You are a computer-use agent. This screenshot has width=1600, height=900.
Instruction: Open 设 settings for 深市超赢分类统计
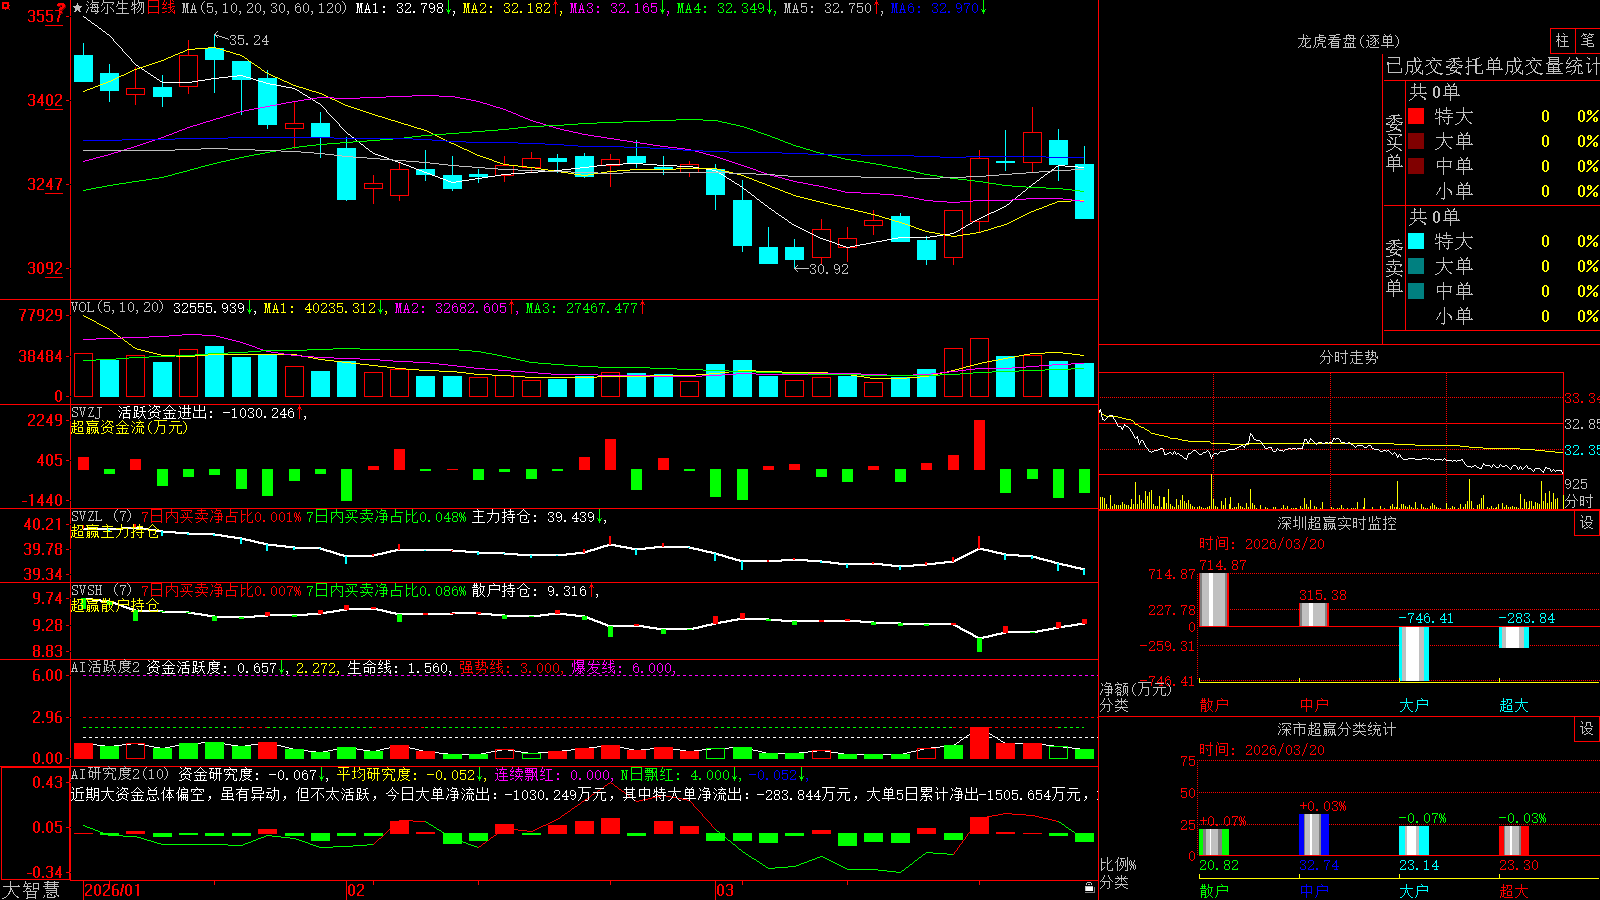(1587, 729)
